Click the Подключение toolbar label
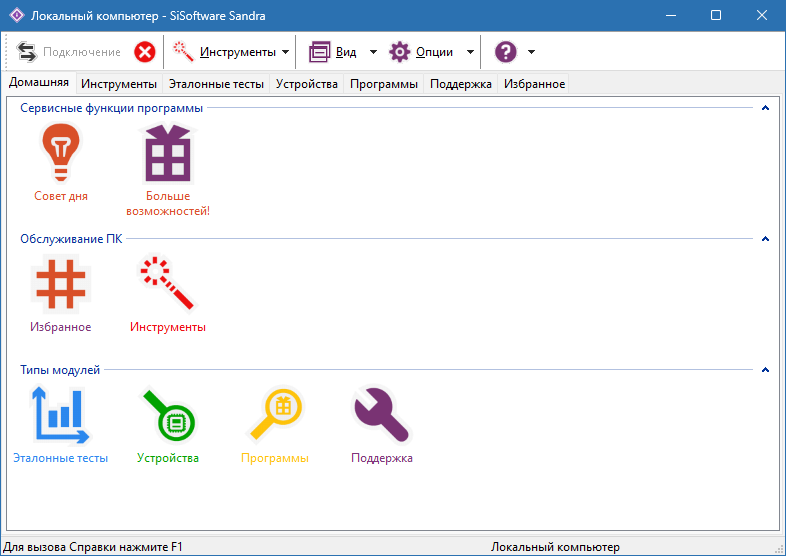Image resolution: width=786 pixels, height=556 pixels. 82,52
